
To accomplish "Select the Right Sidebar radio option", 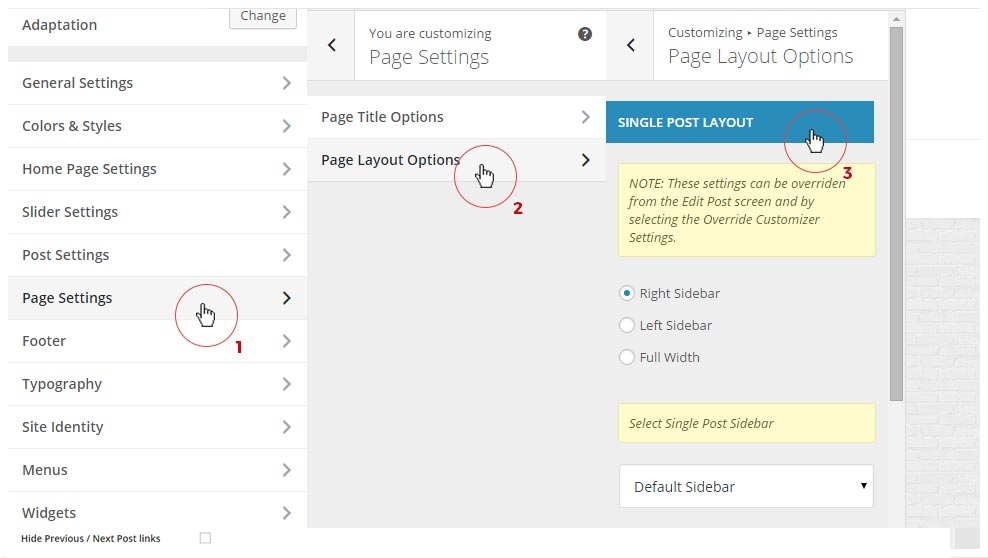I will pyautogui.click(x=627, y=294).
